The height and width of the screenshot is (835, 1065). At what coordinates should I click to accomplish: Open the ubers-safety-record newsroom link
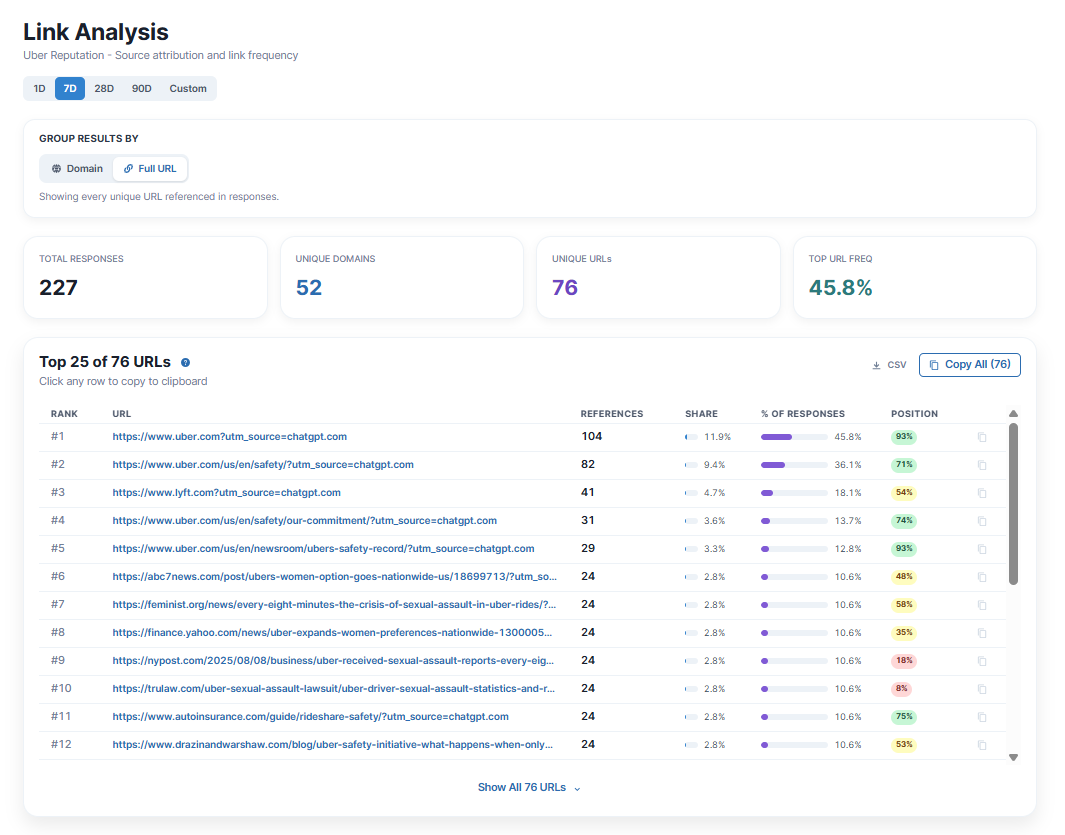pyautogui.click(x=323, y=548)
